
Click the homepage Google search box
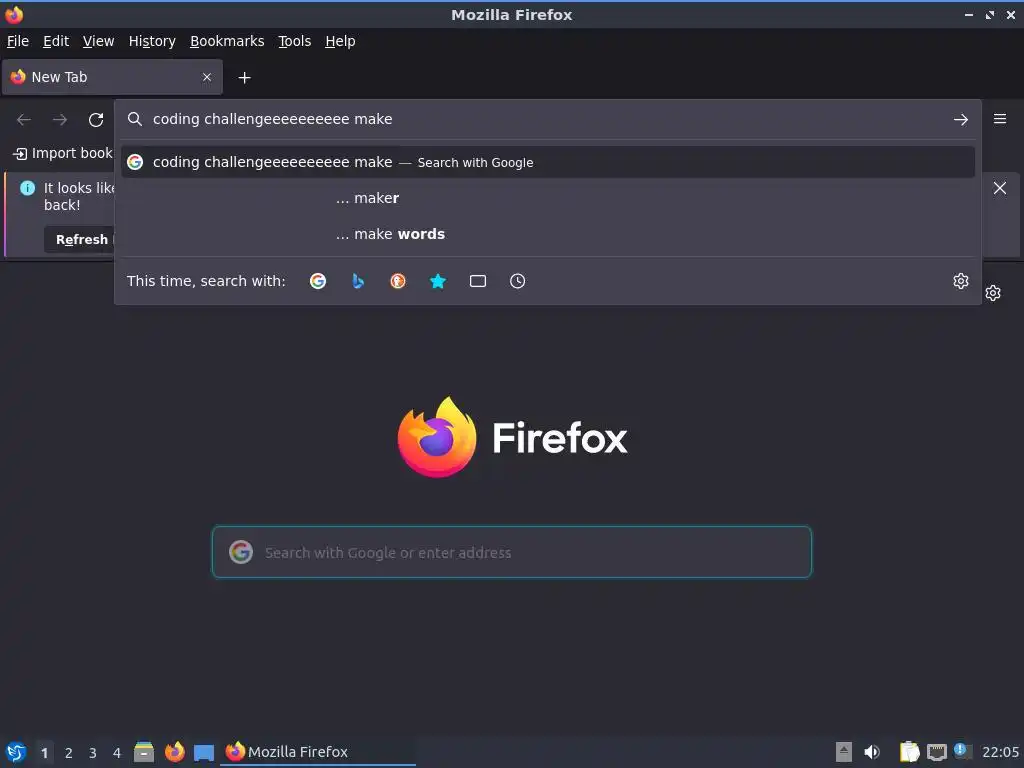click(512, 552)
